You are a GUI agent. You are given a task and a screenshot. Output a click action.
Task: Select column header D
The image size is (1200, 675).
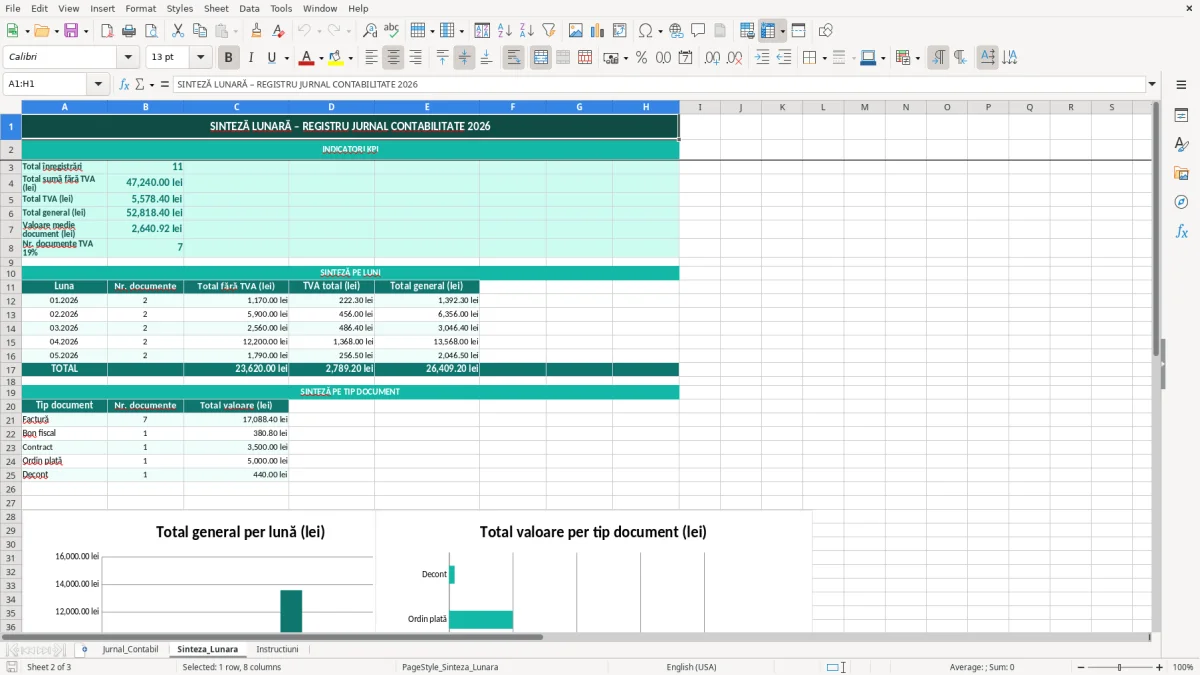(331, 107)
